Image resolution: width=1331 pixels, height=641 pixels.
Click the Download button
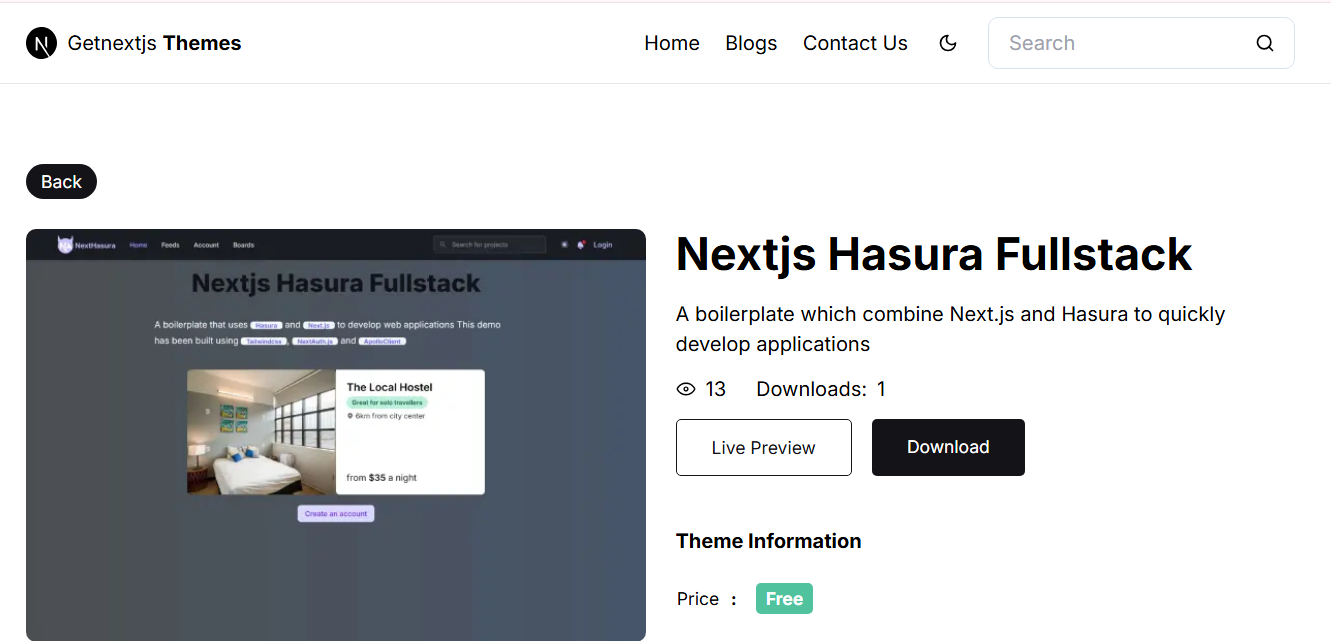pyautogui.click(x=948, y=447)
